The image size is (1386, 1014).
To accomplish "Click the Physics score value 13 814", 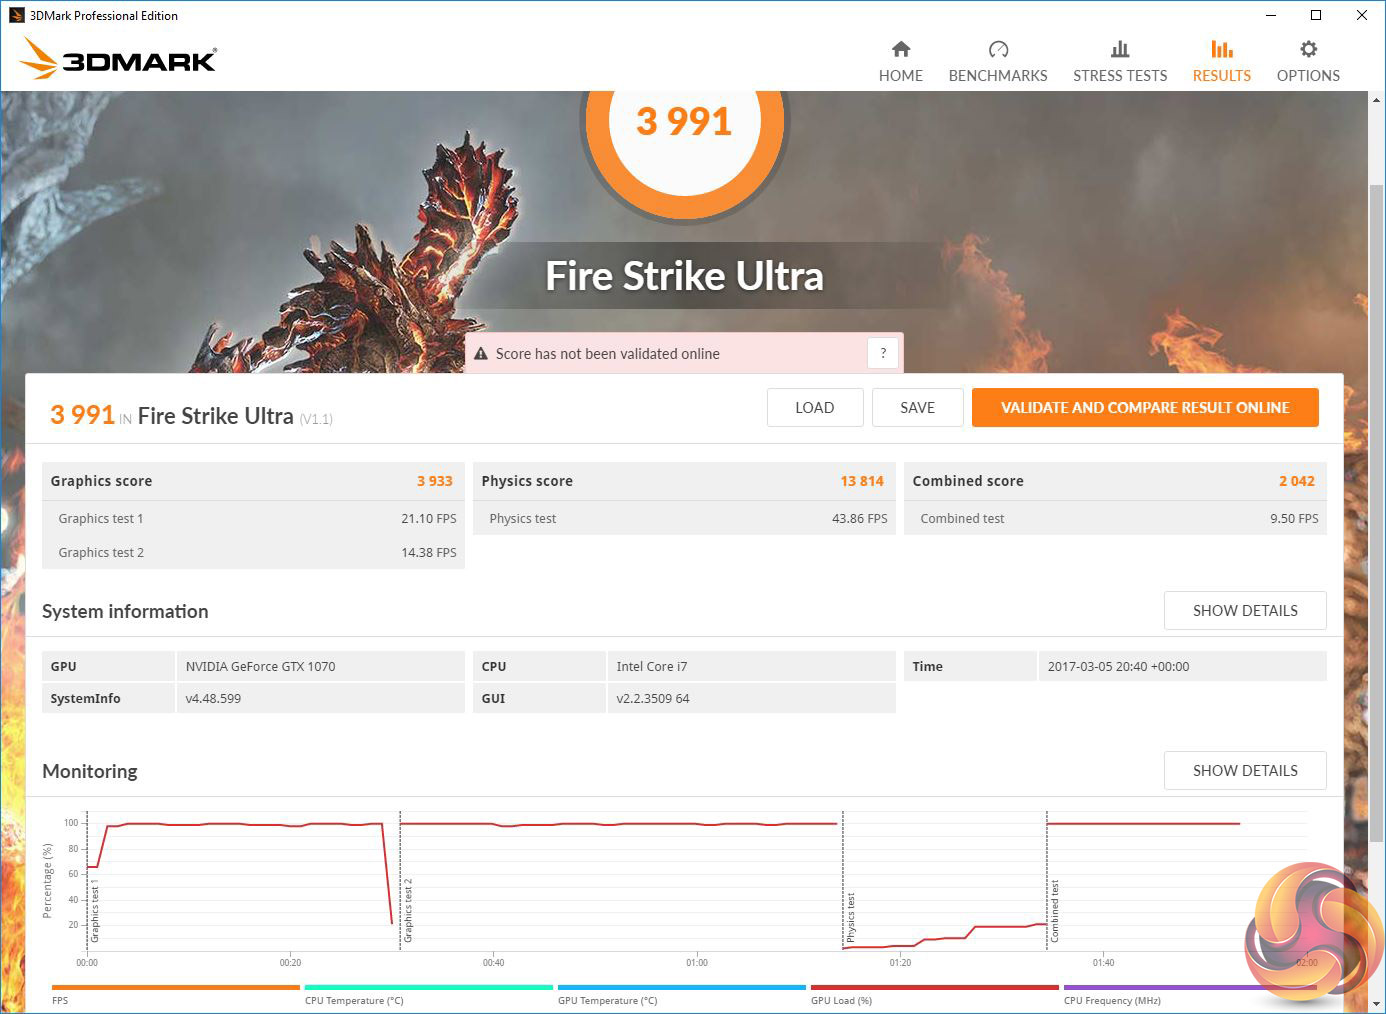I will pyautogui.click(x=862, y=481).
